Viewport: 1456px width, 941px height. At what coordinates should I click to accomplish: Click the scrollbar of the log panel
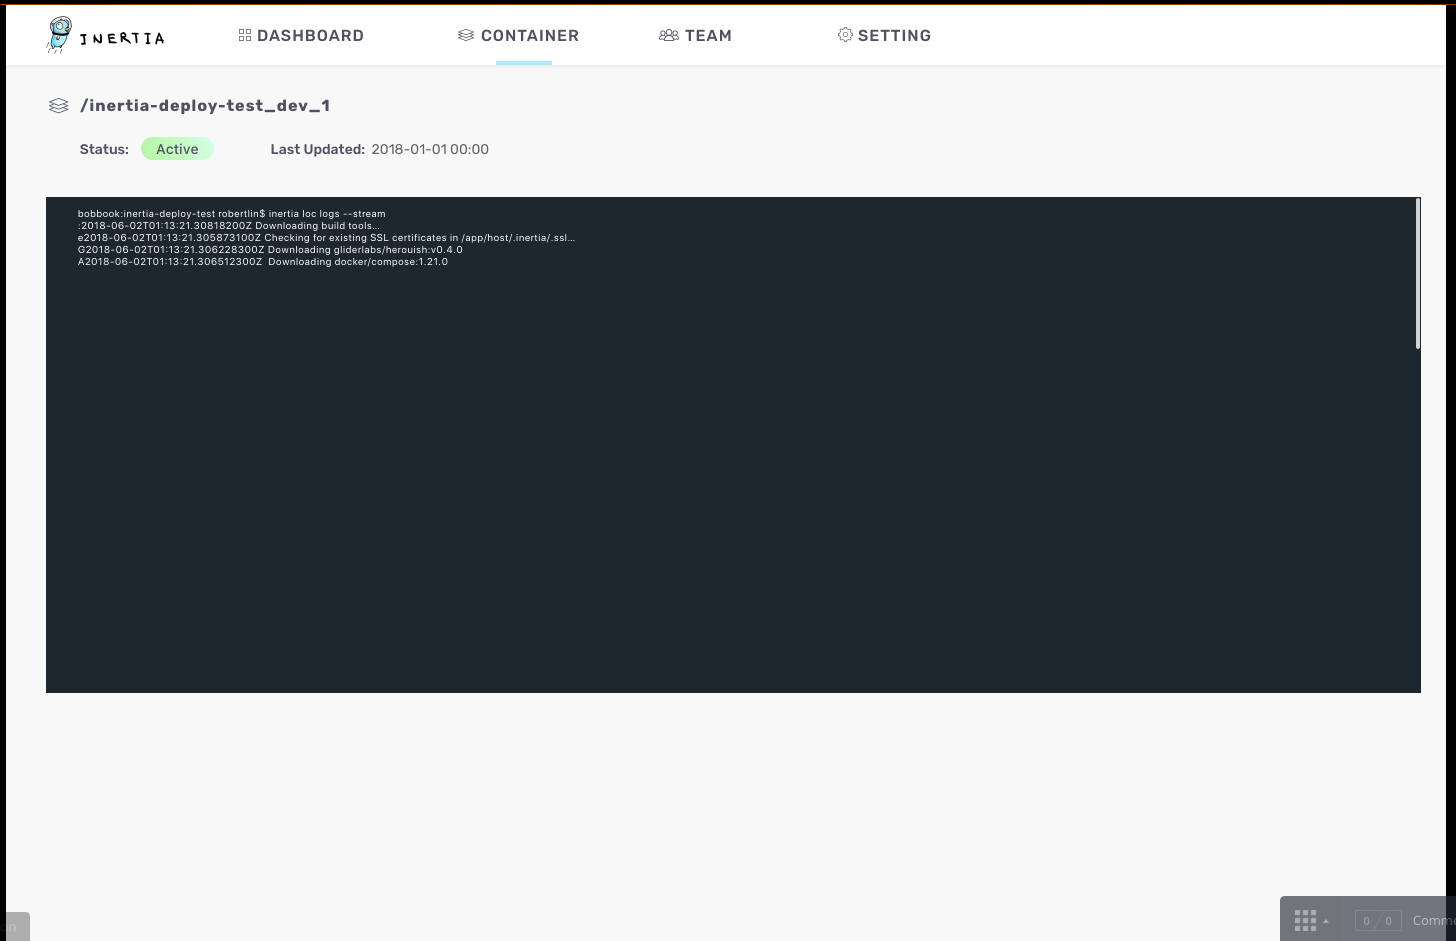(1416, 270)
